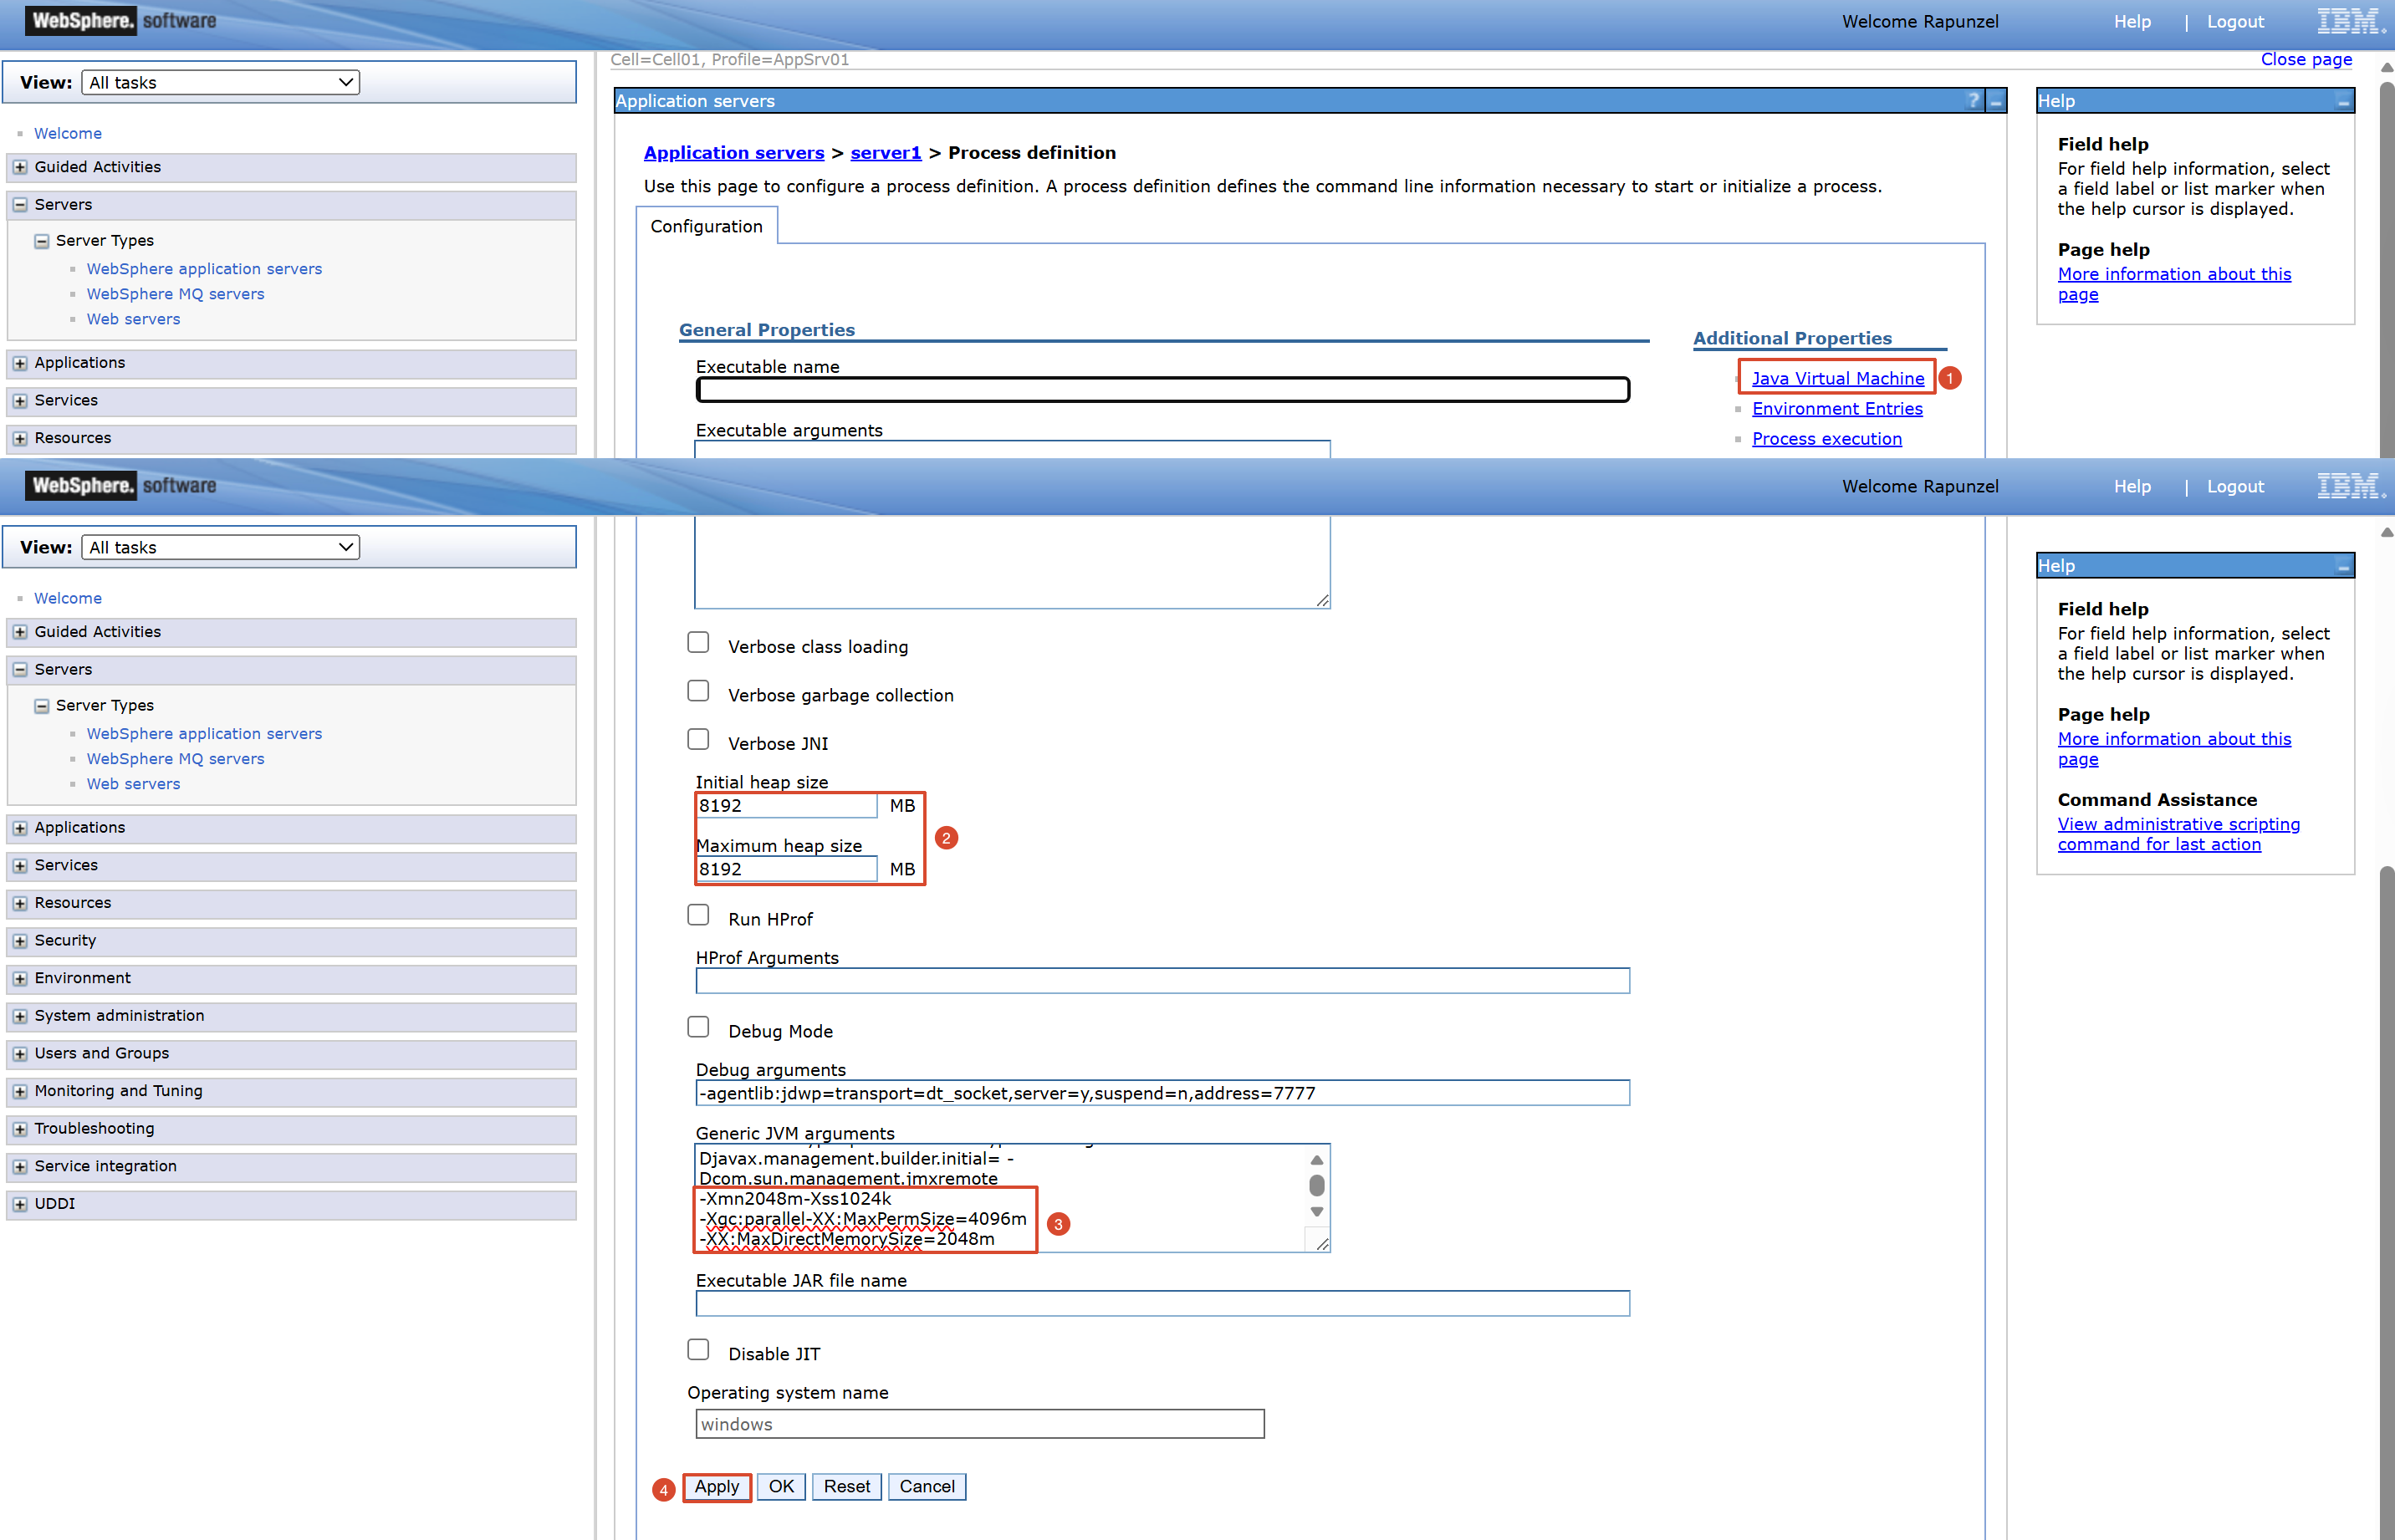
Task: Tick the Disable JIT checkbox
Action: (698, 1350)
